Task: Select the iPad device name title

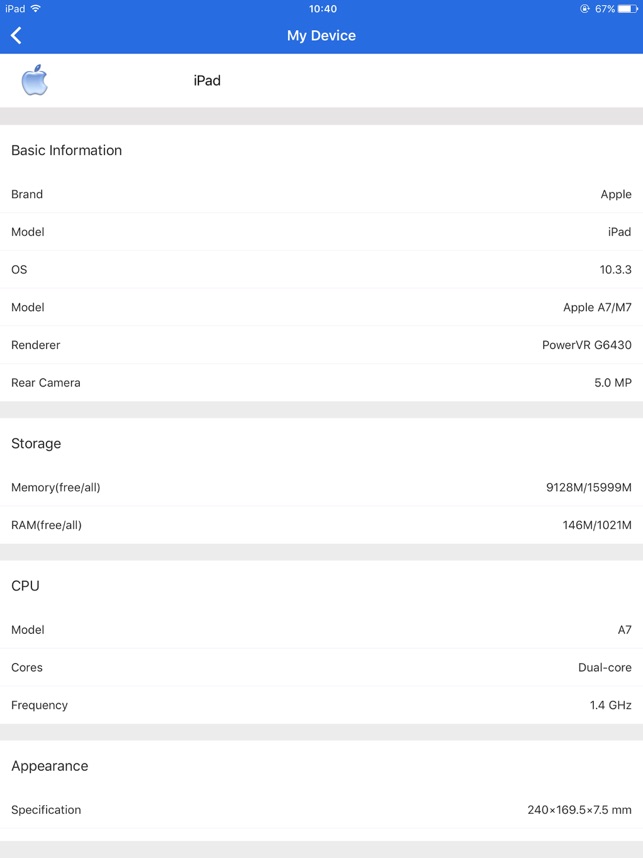Action: point(207,80)
